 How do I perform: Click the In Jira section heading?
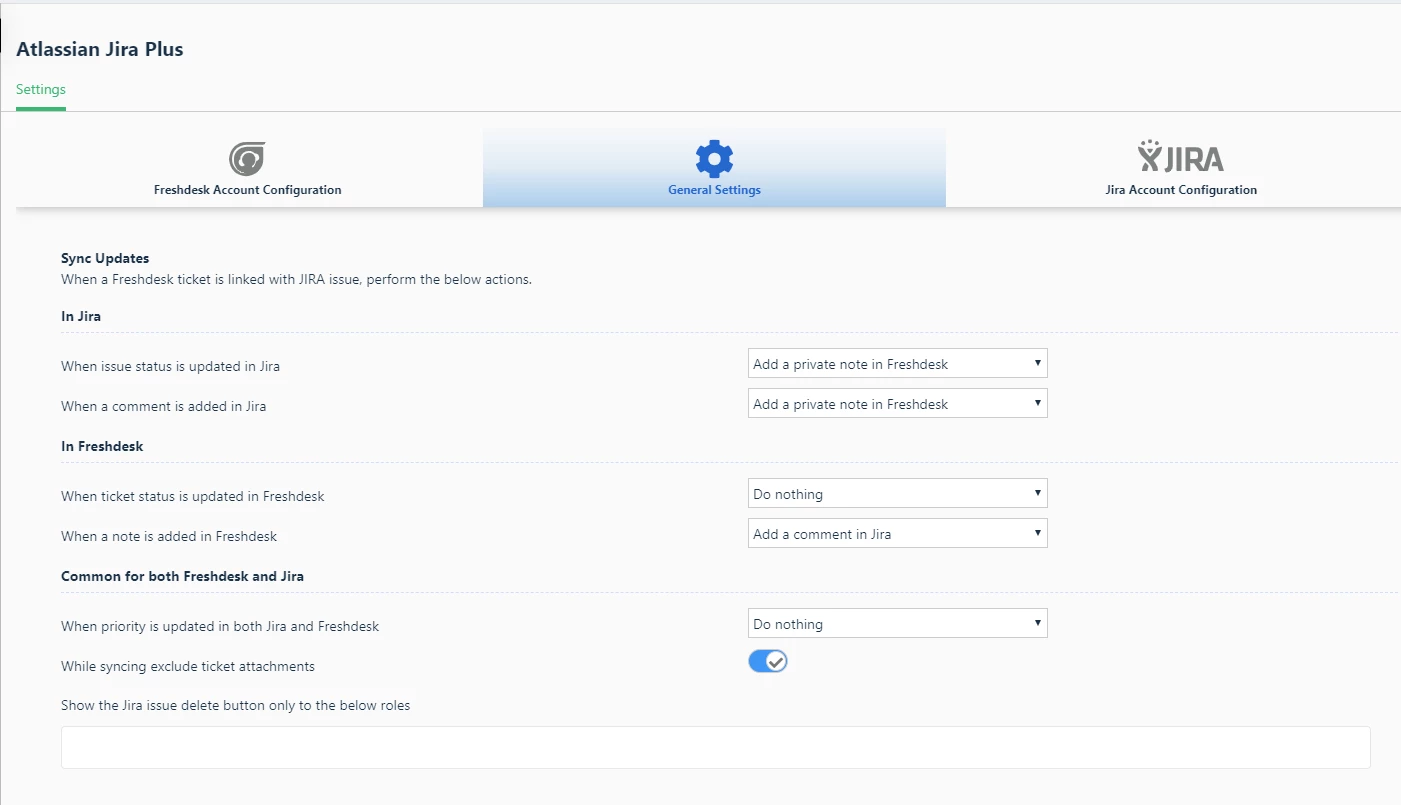81,316
